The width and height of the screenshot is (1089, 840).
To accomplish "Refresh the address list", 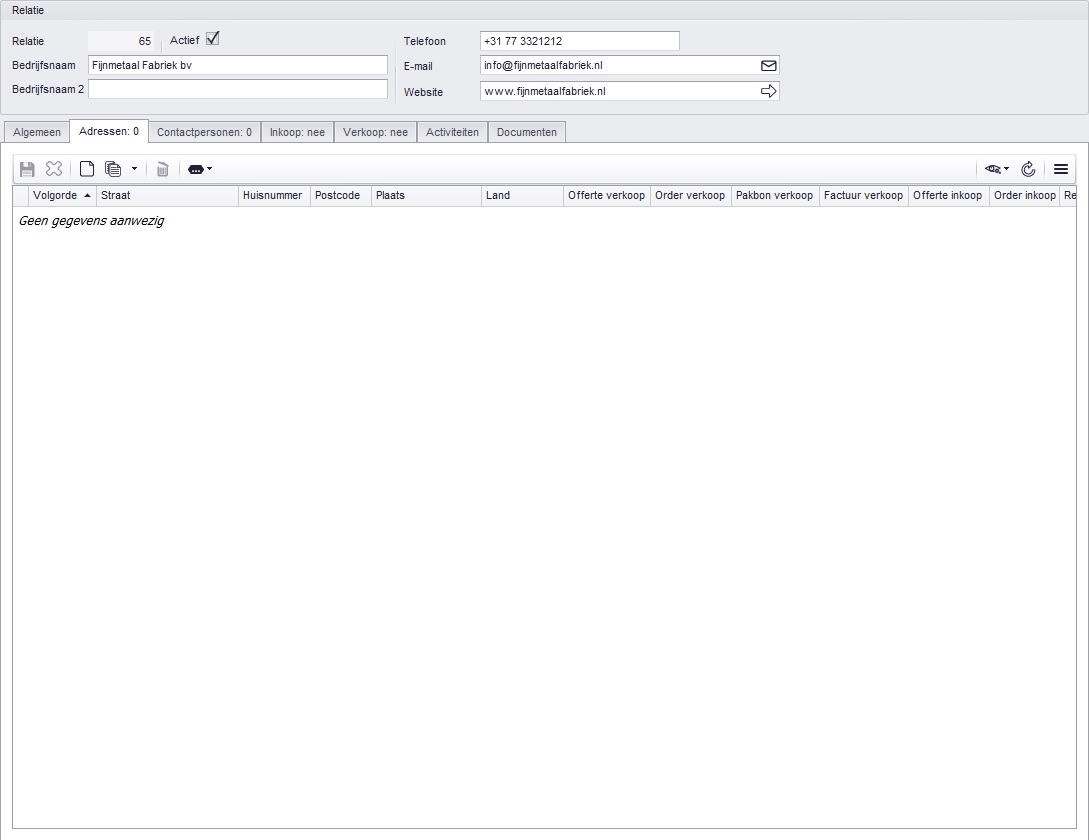I will (x=1028, y=170).
